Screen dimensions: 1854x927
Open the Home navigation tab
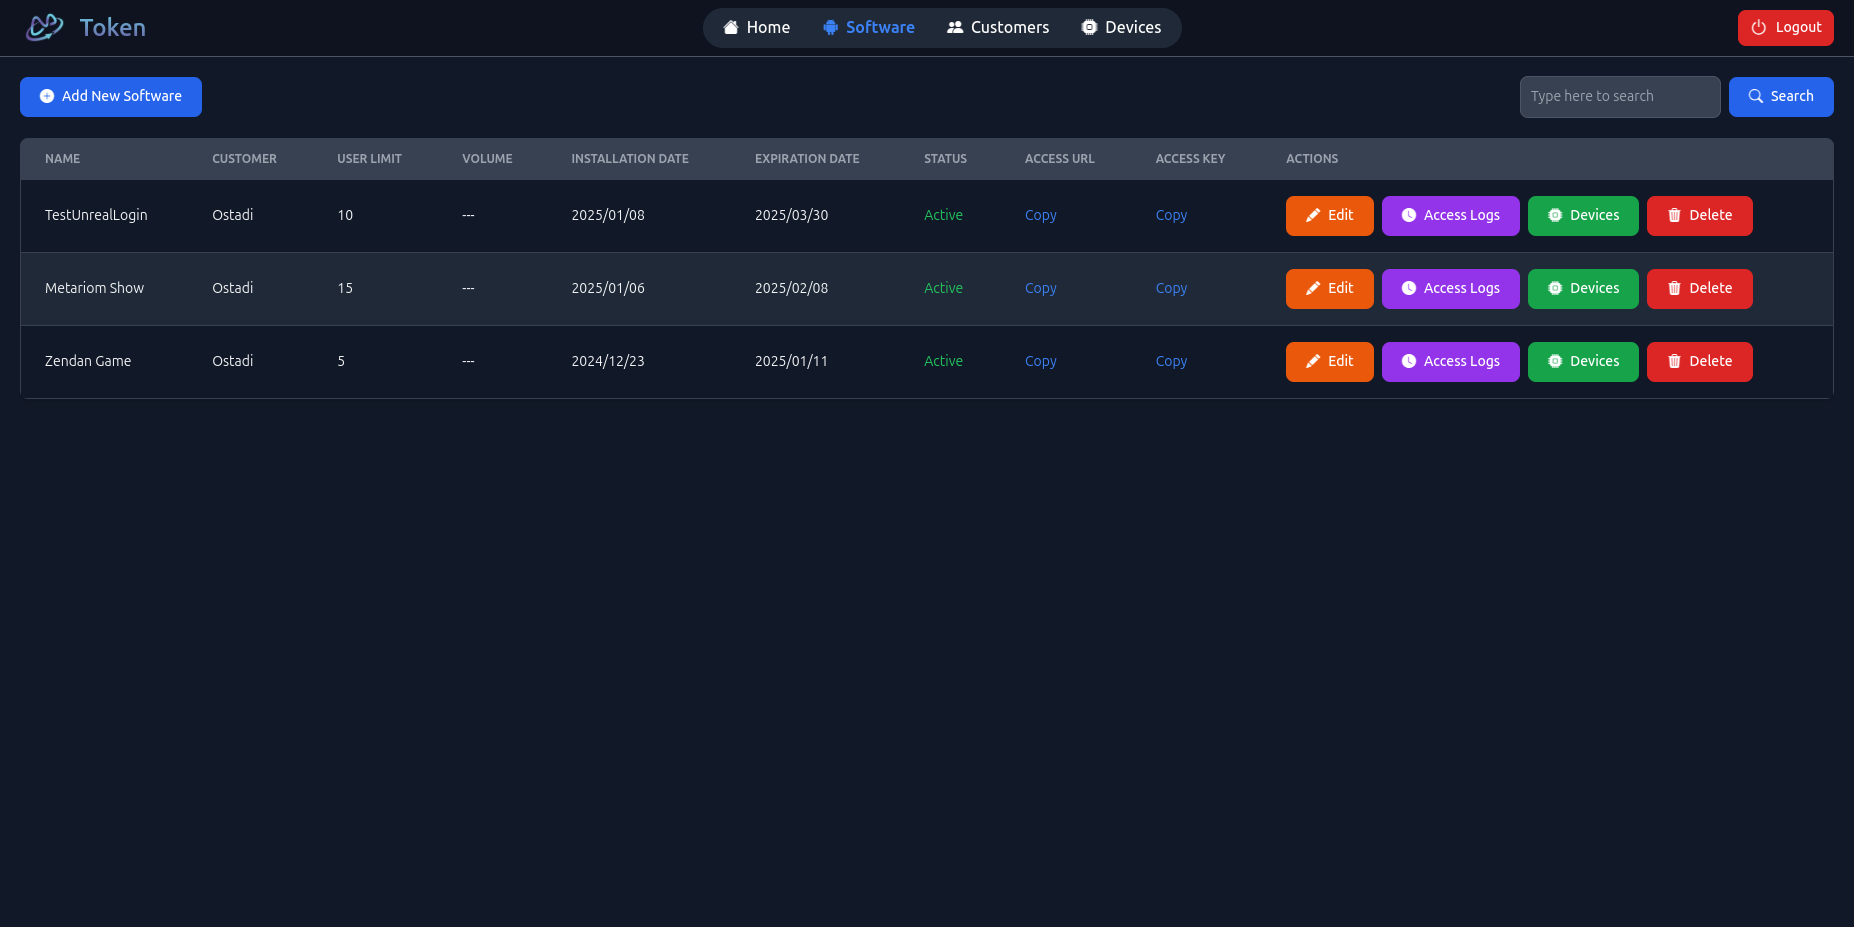point(757,28)
